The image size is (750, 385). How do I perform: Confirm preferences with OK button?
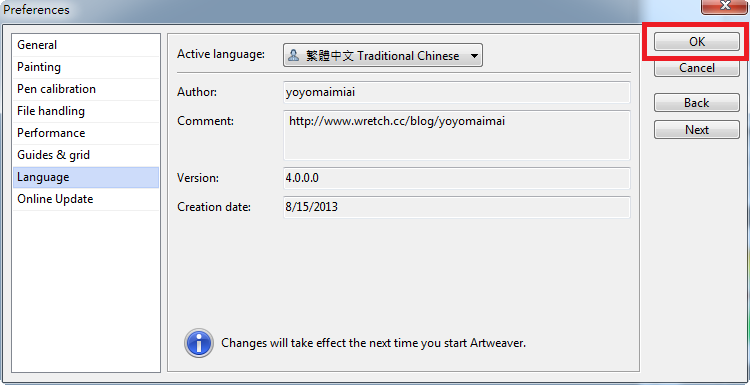tap(696, 42)
